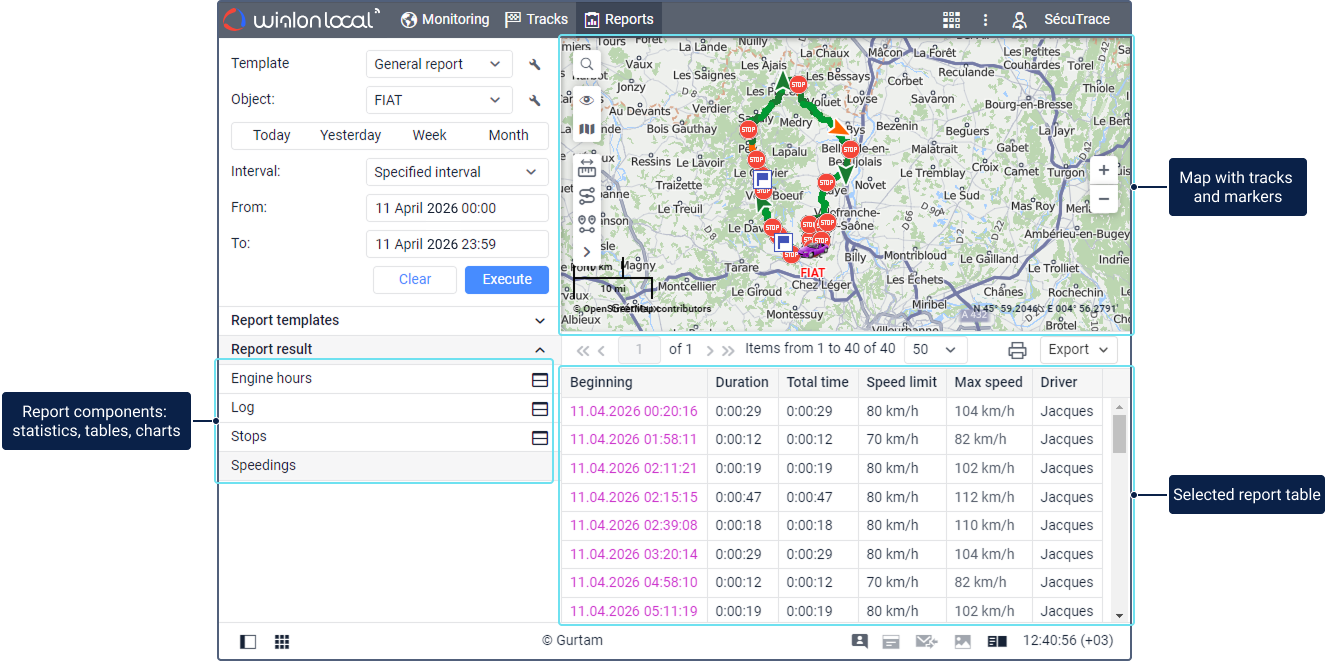
Task: Toggle the Stops table view icon
Action: tap(539, 438)
